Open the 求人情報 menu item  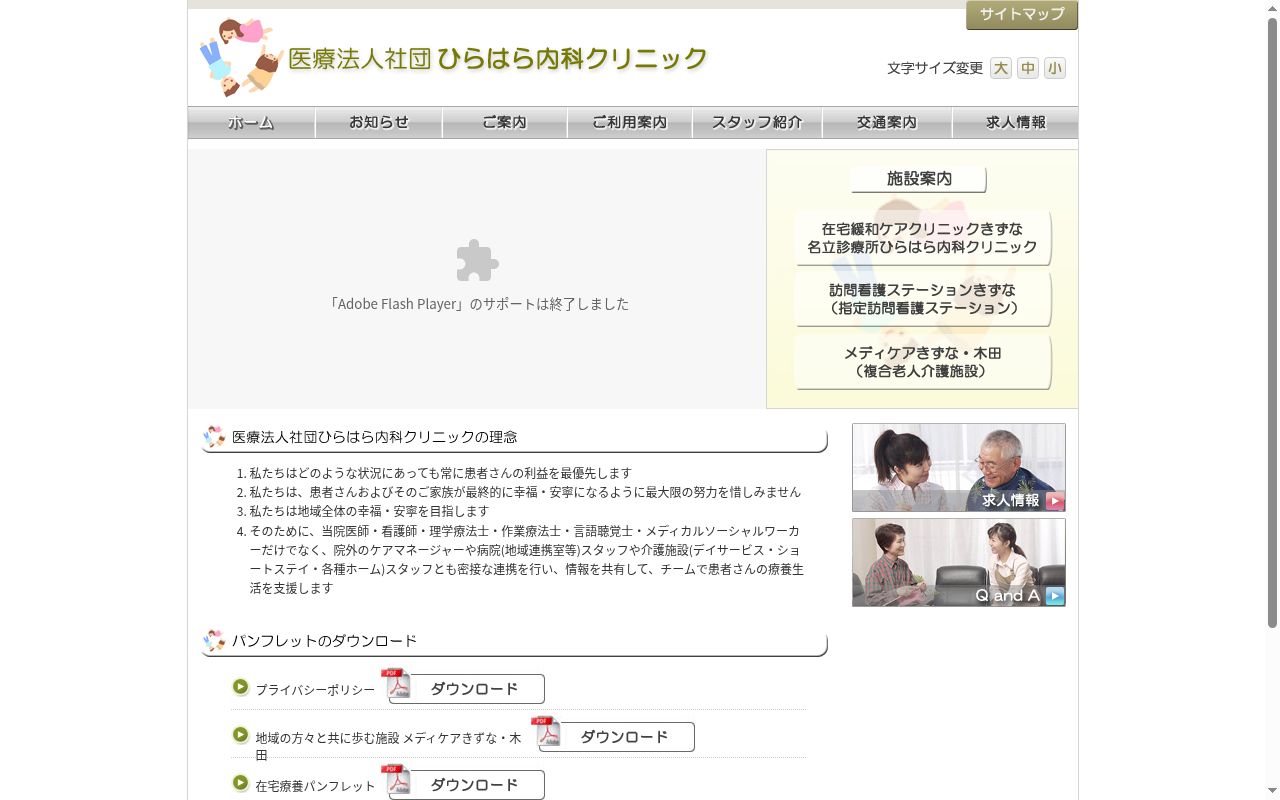click(x=1015, y=122)
